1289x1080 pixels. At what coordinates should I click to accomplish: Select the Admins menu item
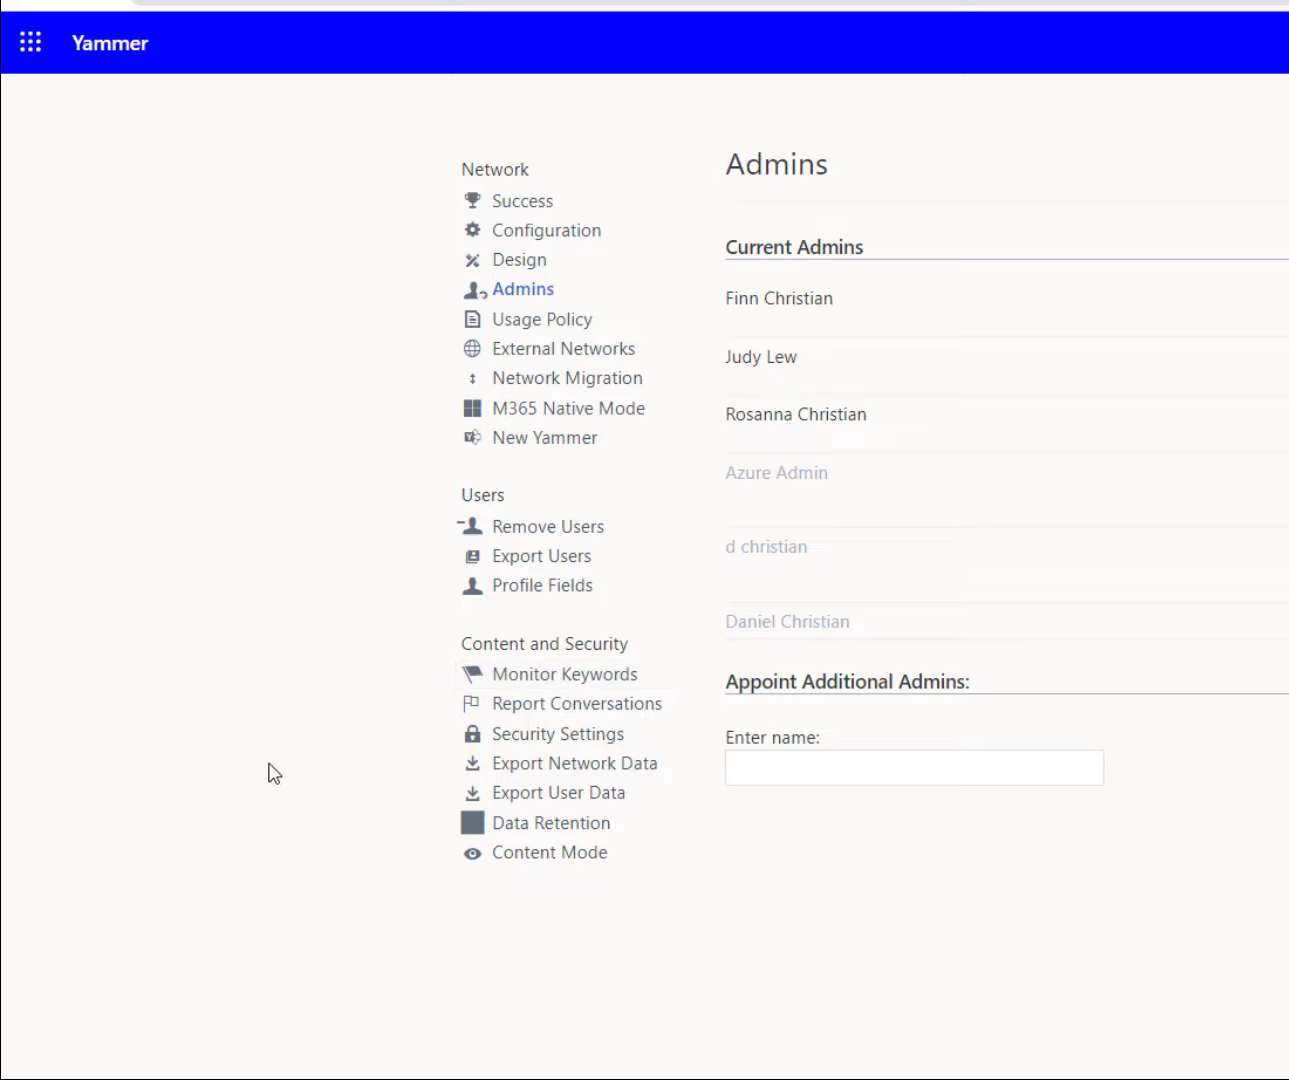point(523,289)
